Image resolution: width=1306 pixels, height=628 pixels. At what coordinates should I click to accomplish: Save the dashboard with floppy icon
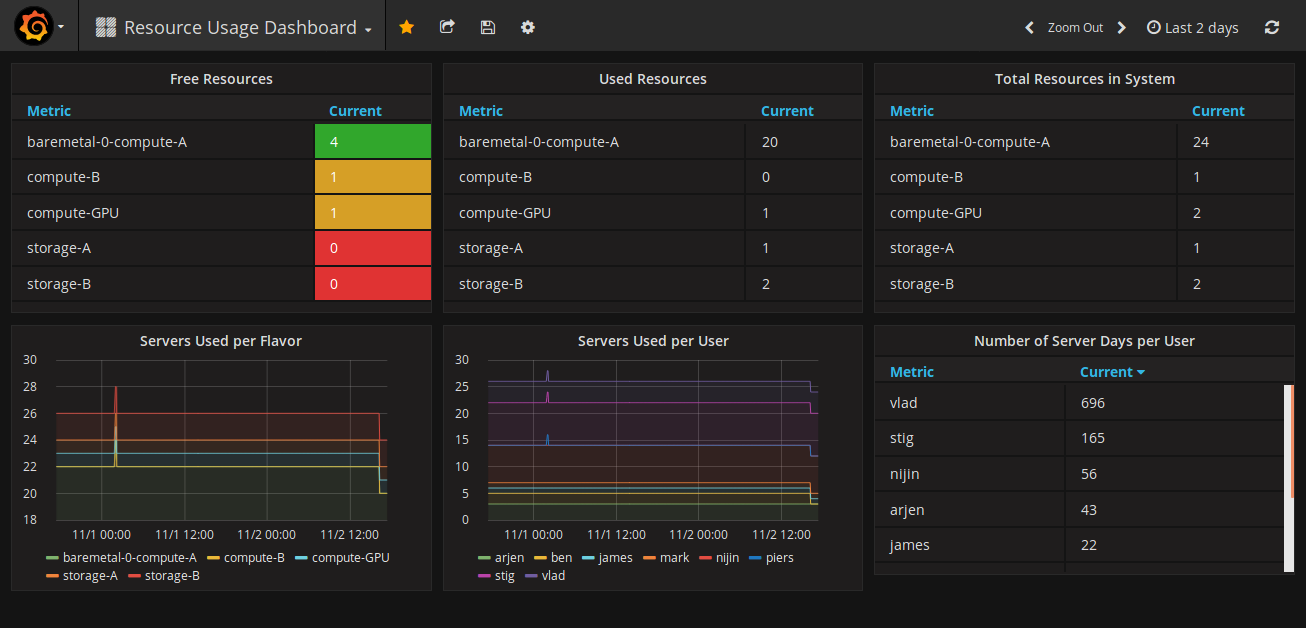coord(488,27)
